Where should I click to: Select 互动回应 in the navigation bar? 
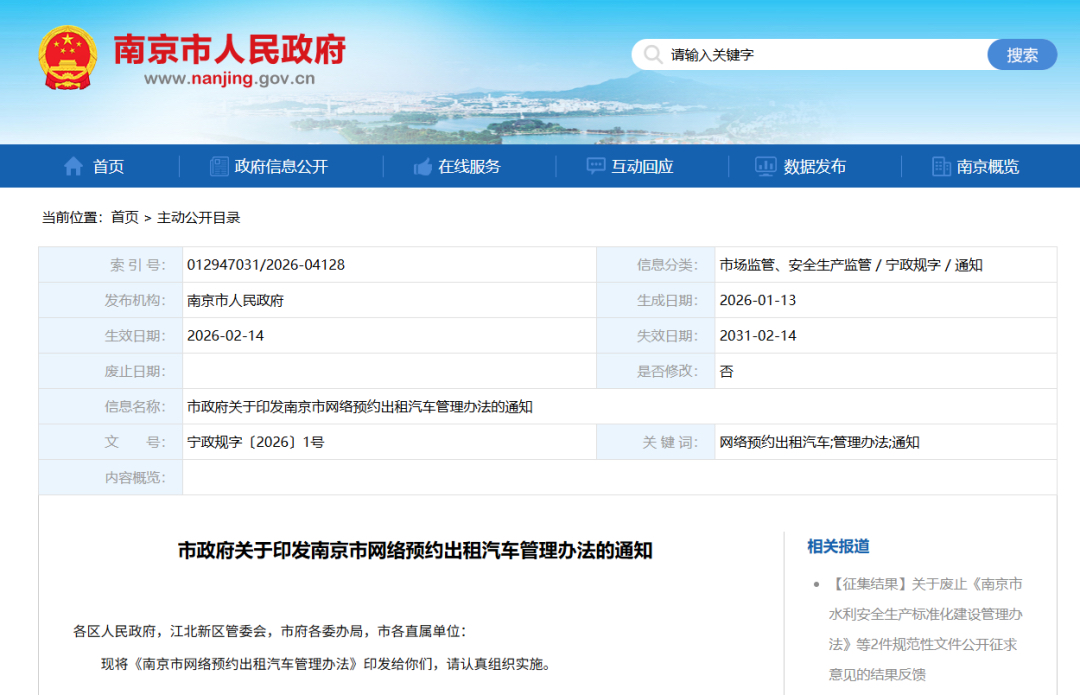coord(643,167)
